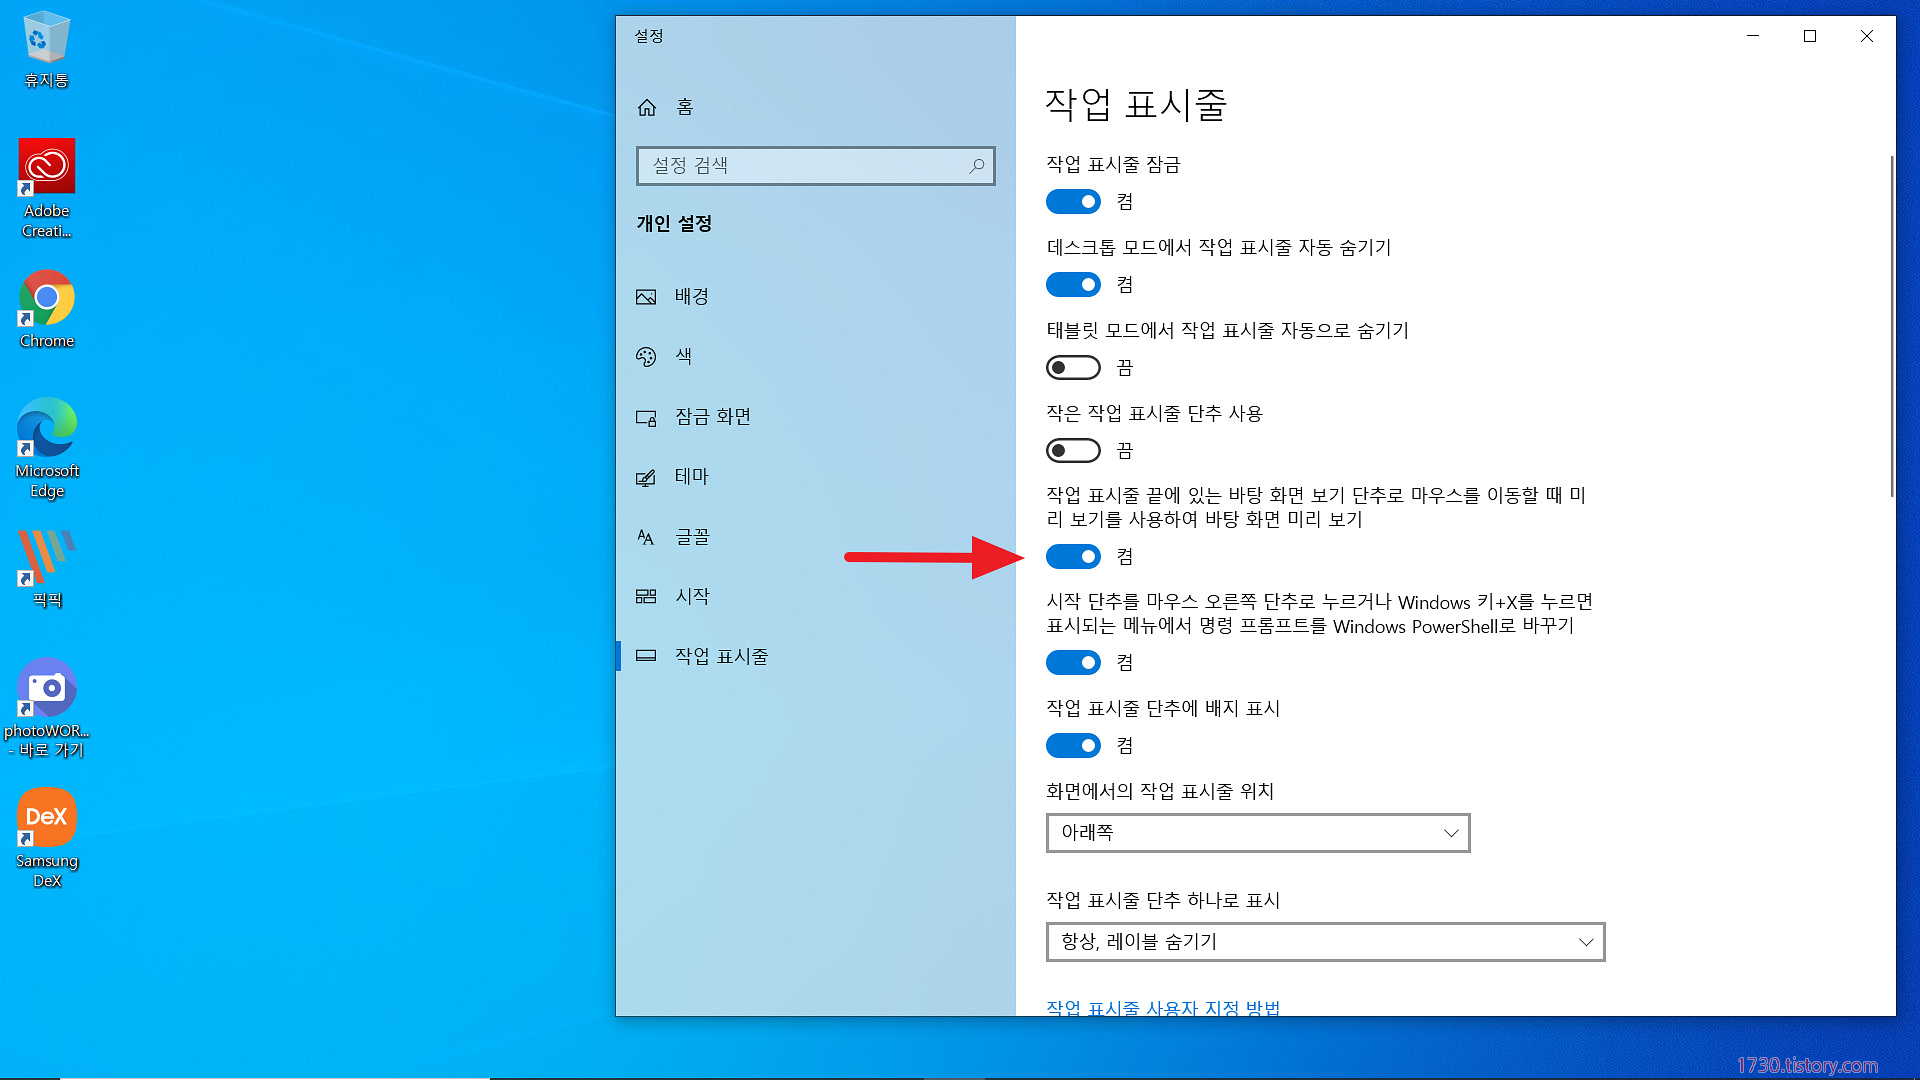The image size is (1920, 1080).
Task: Click the search magnifier icon in settings
Action: 976,166
